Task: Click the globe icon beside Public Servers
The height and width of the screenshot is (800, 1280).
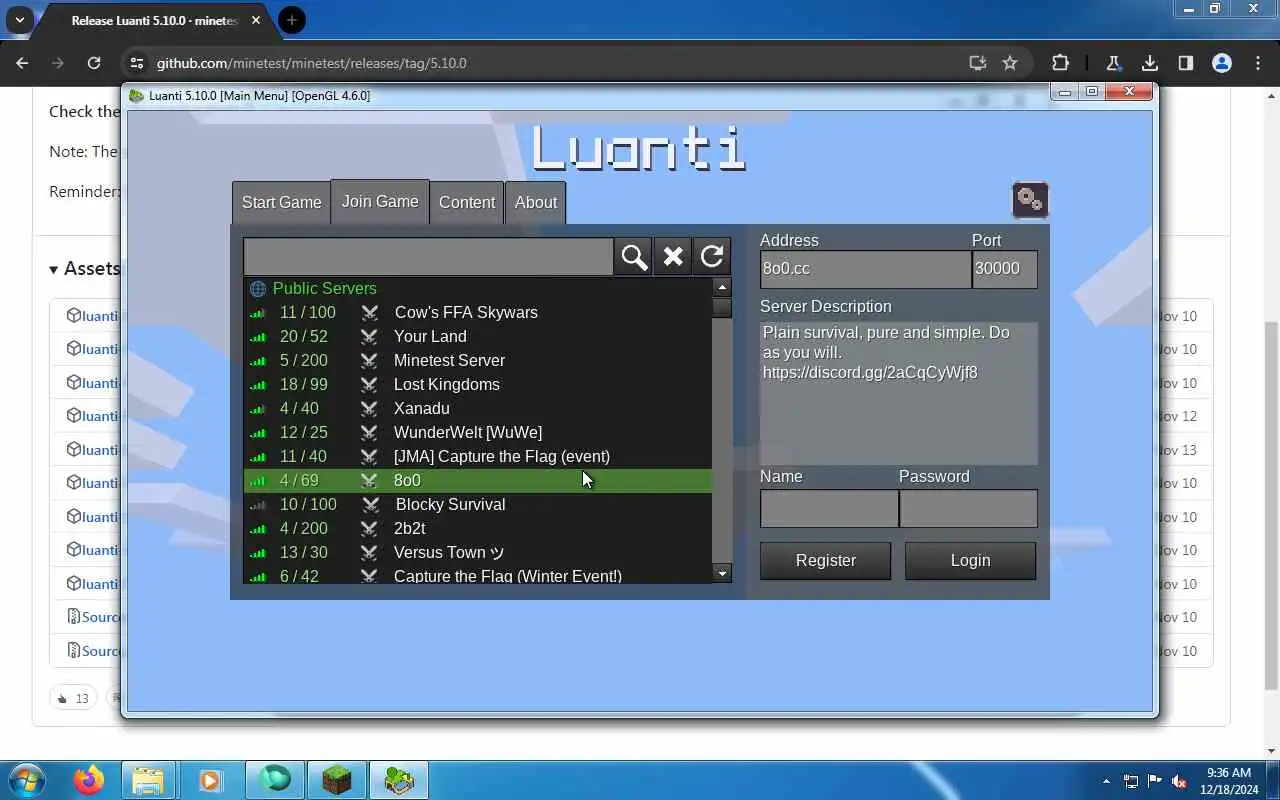Action: click(258, 289)
